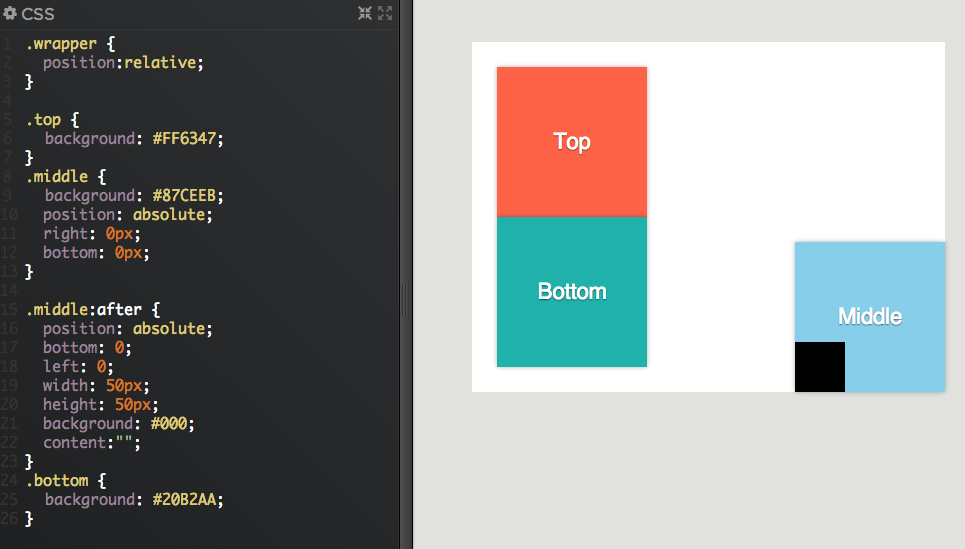This screenshot has width=965, height=549.
Task: Click the expand CSS panel arrows icon
Action: [x=385, y=13]
